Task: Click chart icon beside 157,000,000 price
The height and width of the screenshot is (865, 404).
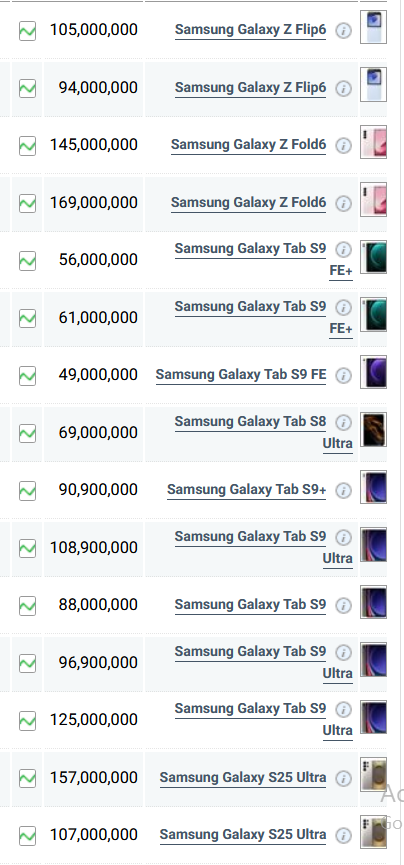Action: (28, 778)
